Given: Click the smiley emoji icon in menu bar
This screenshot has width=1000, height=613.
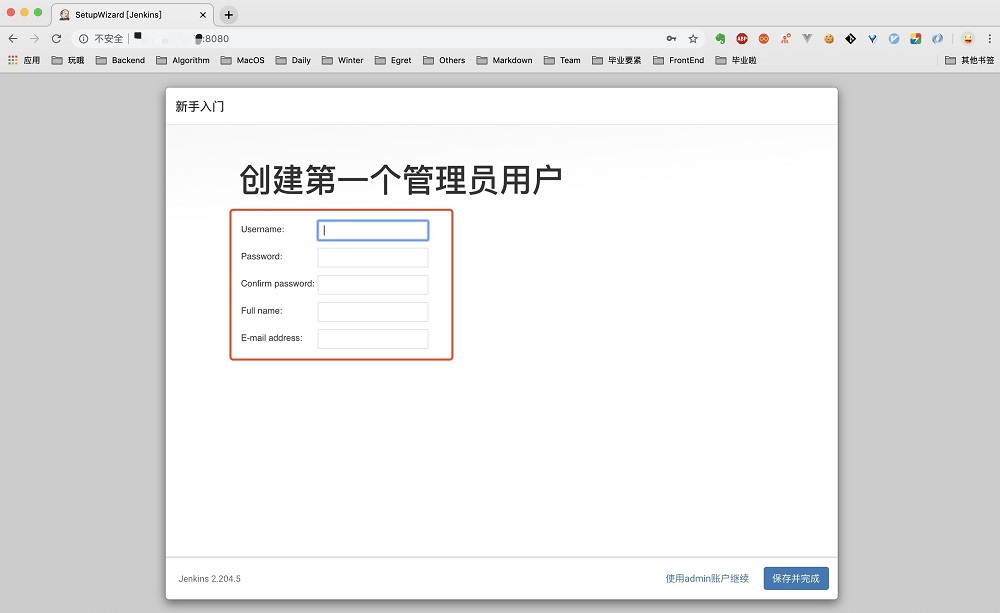Looking at the screenshot, I should point(966,38).
